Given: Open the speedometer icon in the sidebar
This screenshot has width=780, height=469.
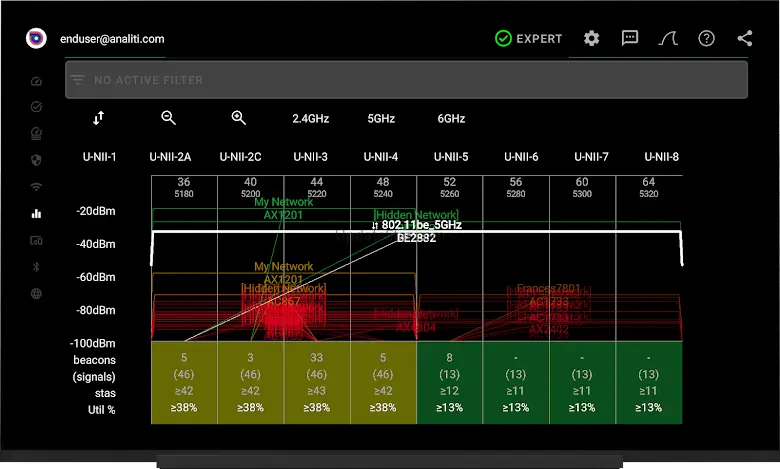Looking at the screenshot, I should tap(36, 81).
